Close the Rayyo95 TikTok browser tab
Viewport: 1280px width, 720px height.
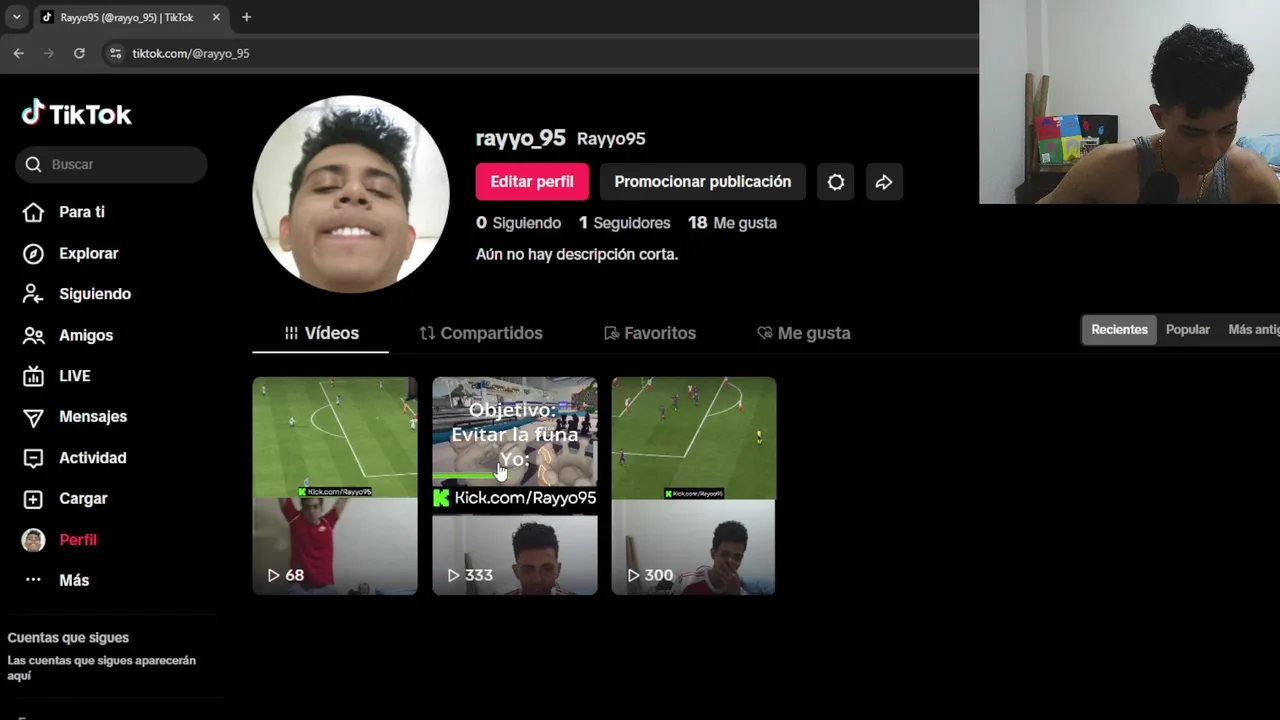[x=216, y=17]
